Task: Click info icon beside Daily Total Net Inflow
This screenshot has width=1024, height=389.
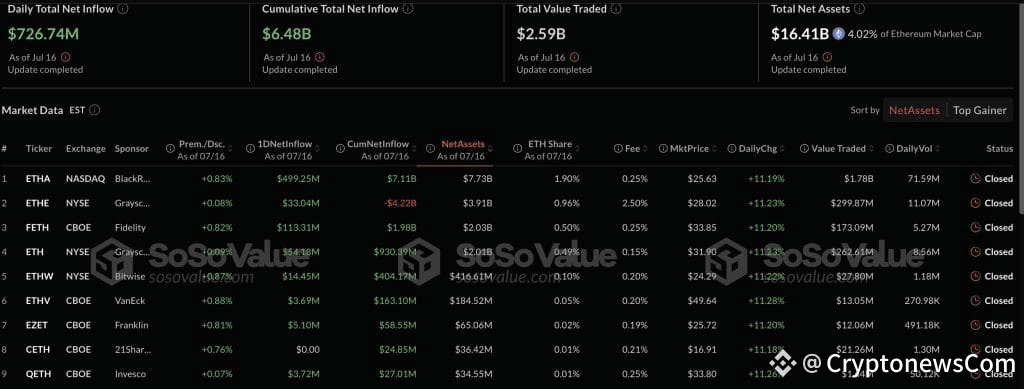Action: [x=123, y=9]
